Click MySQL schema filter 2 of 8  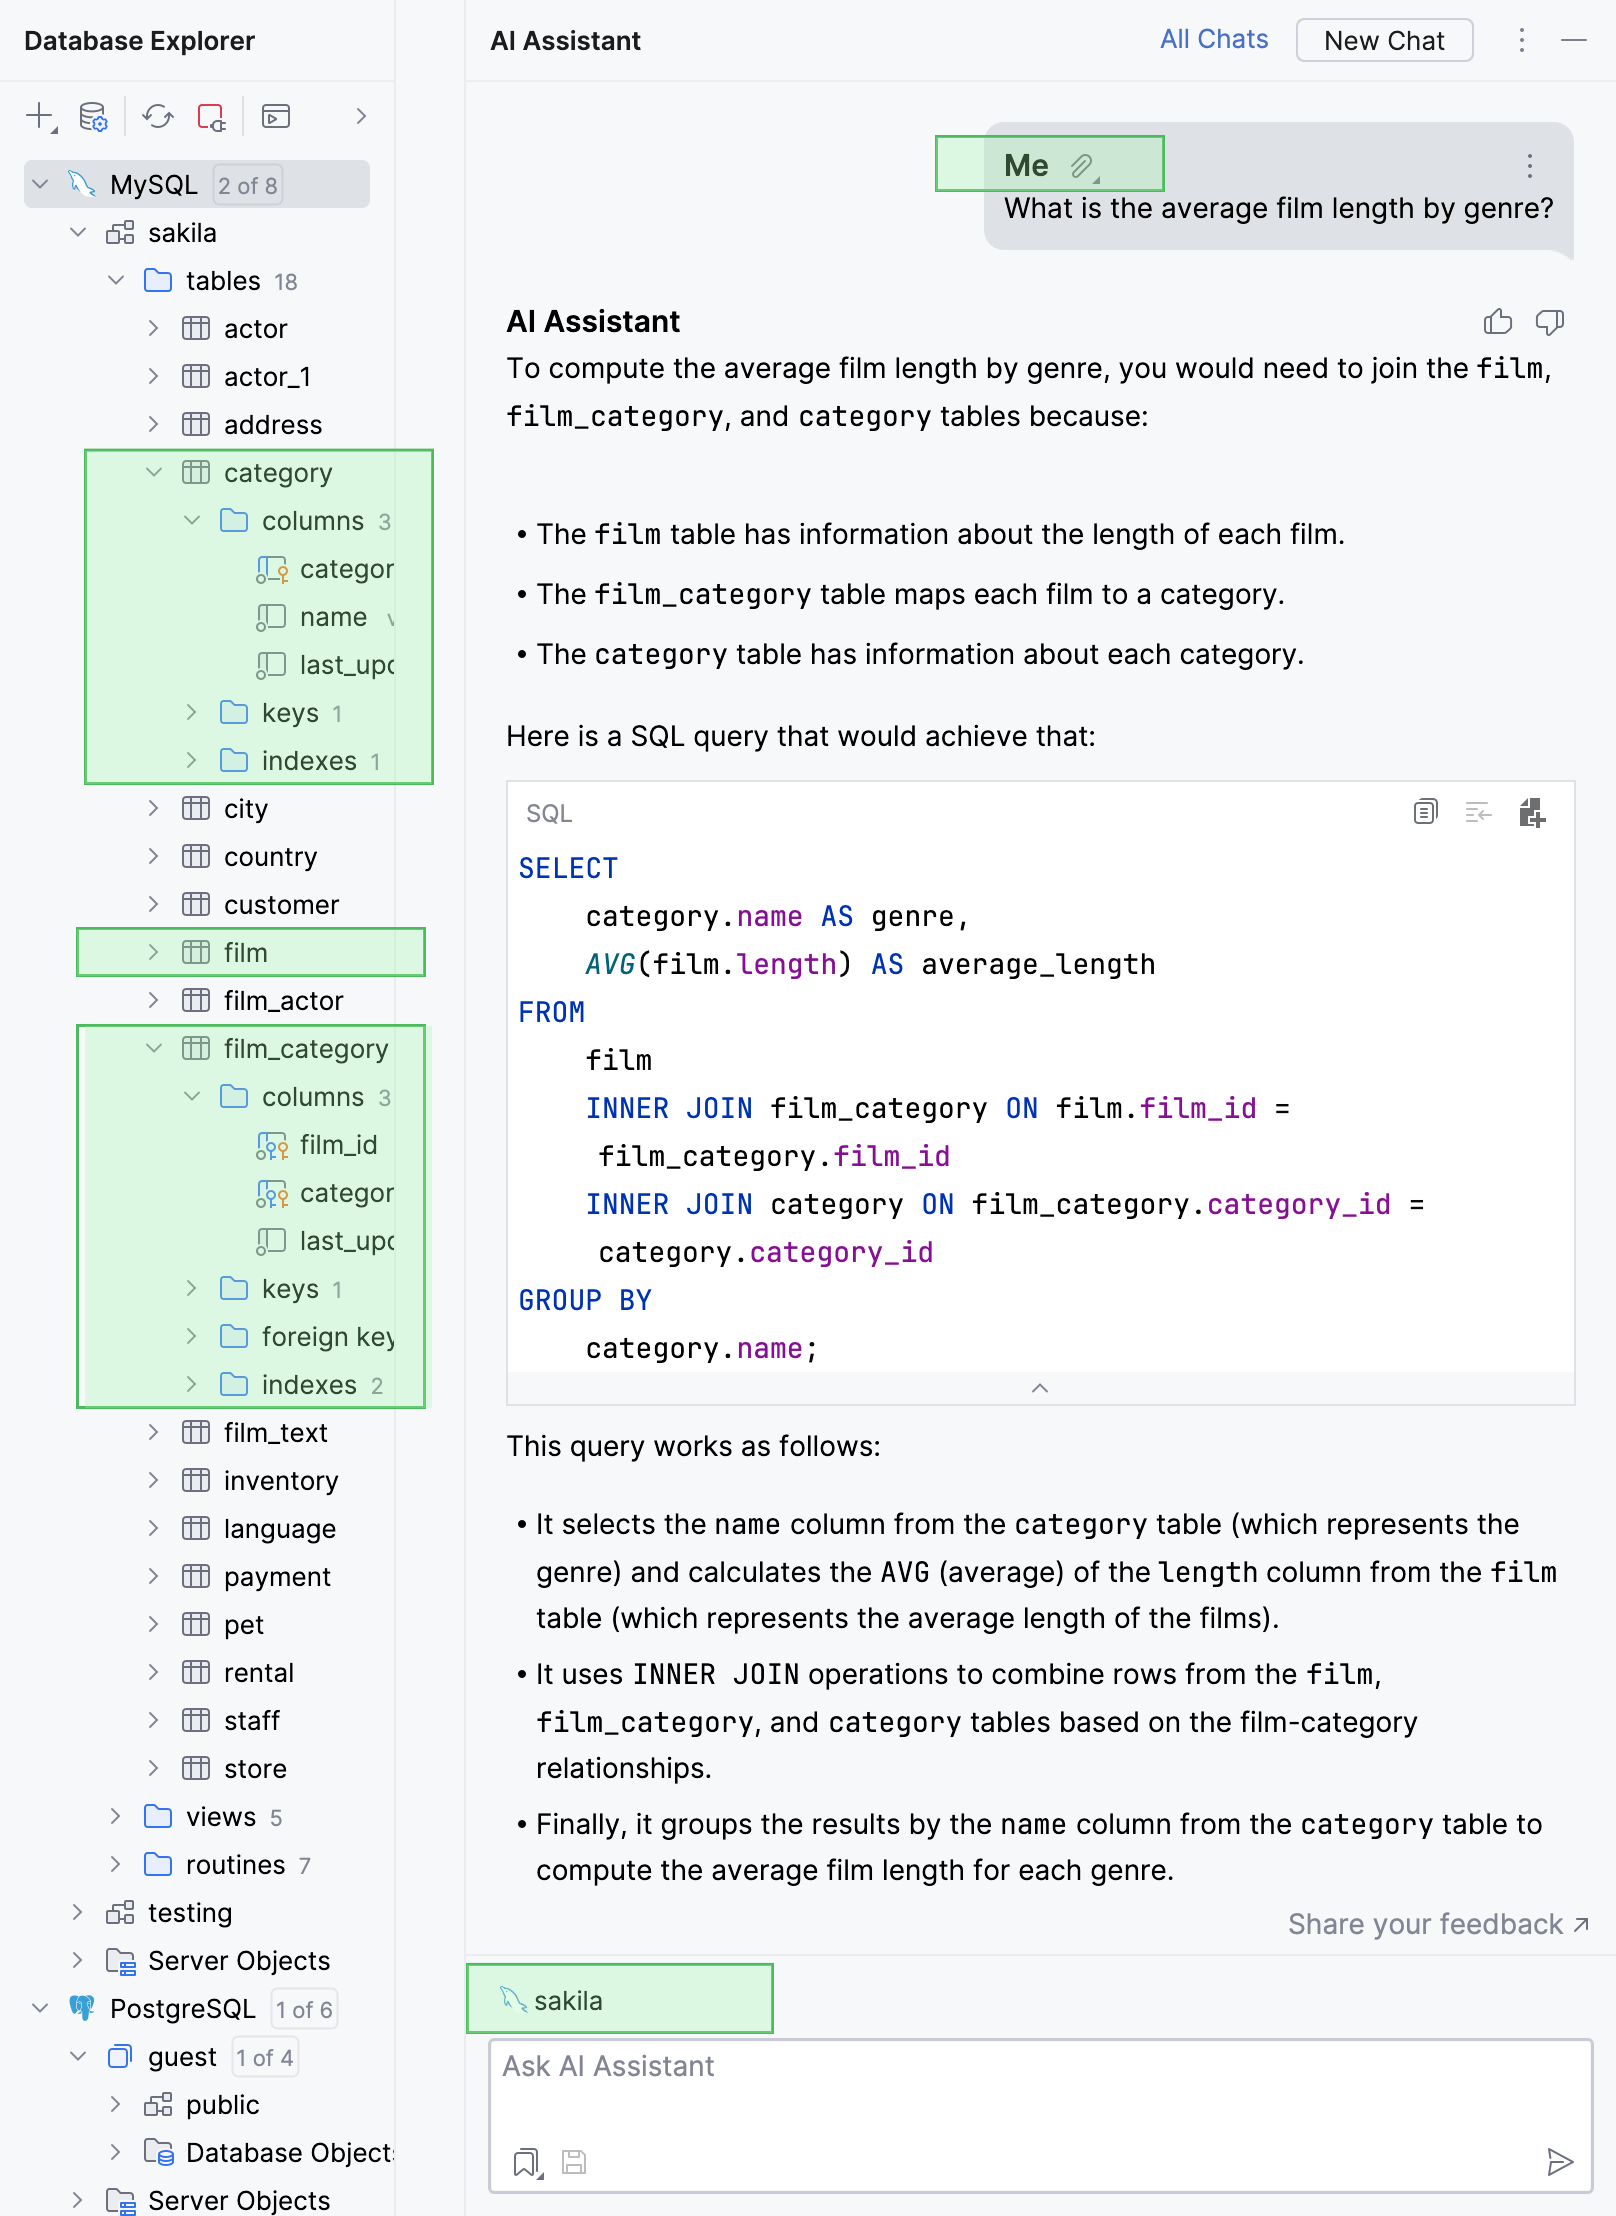pyautogui.click(x=248, y=186)
